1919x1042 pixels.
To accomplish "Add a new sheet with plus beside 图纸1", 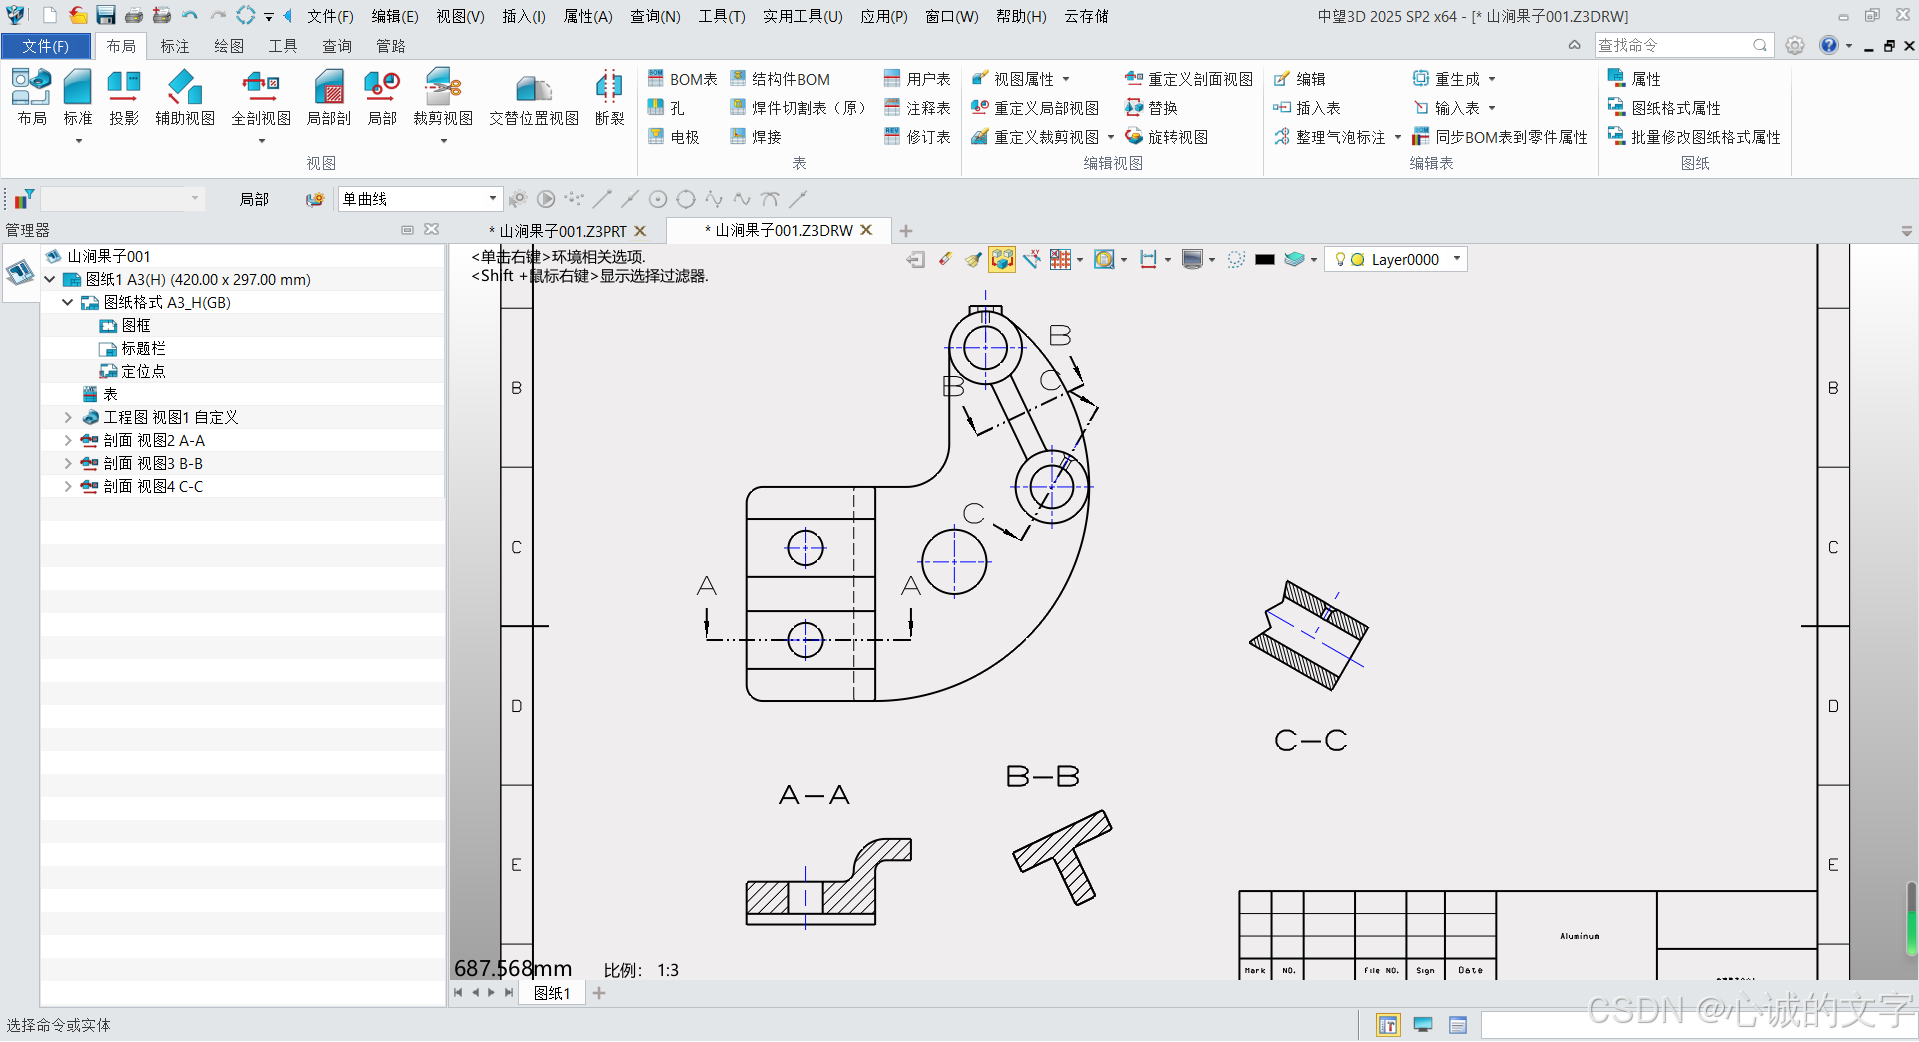I will [x=599, y=993].
